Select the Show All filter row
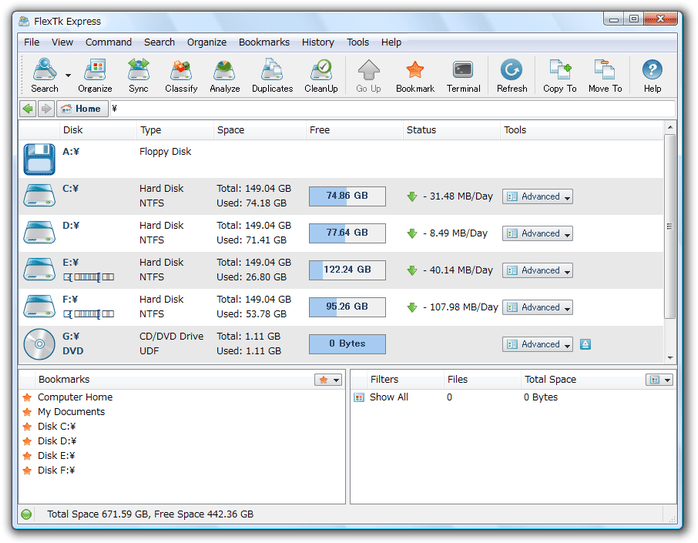 point(513,397)
